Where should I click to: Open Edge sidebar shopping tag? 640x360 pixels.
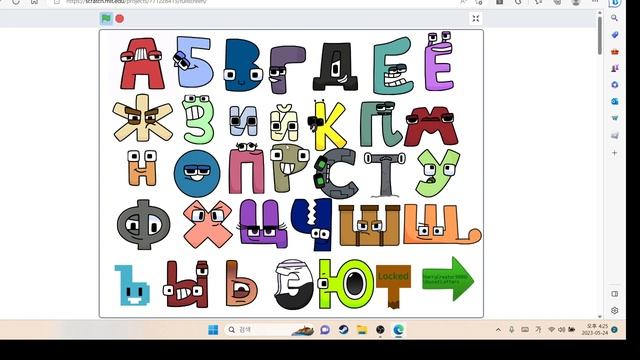[615, 35]
